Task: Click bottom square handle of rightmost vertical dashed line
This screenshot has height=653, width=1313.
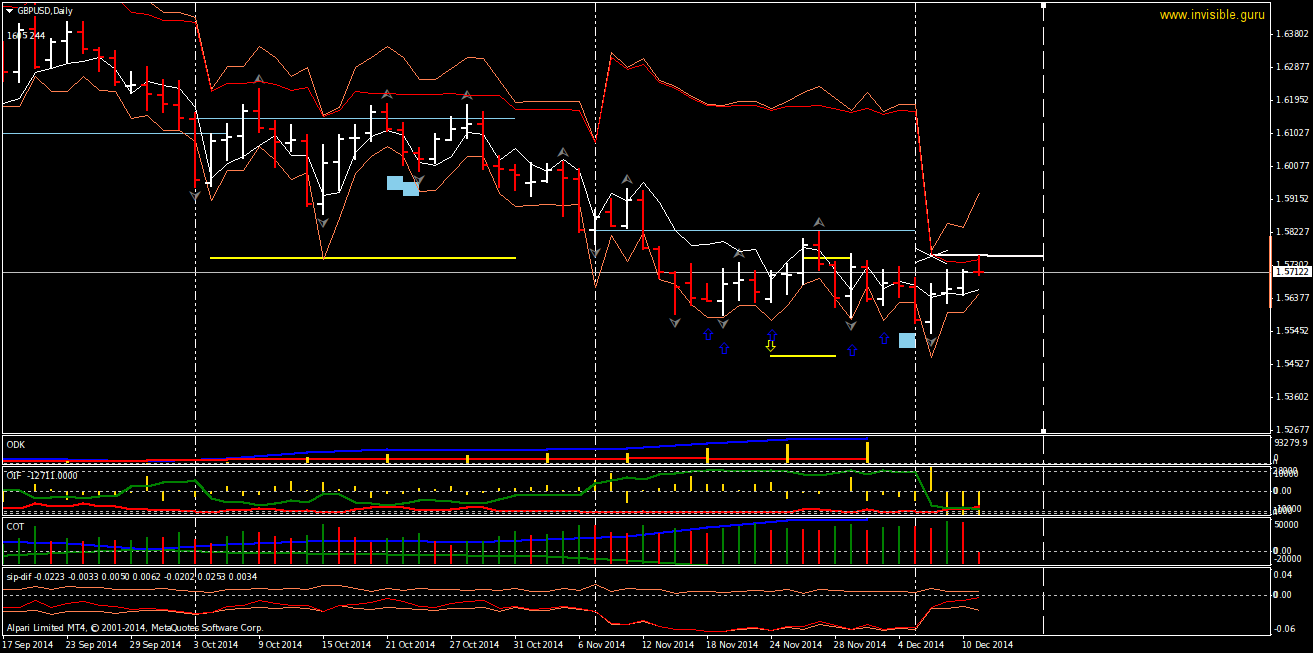Action: point(1043,431)
